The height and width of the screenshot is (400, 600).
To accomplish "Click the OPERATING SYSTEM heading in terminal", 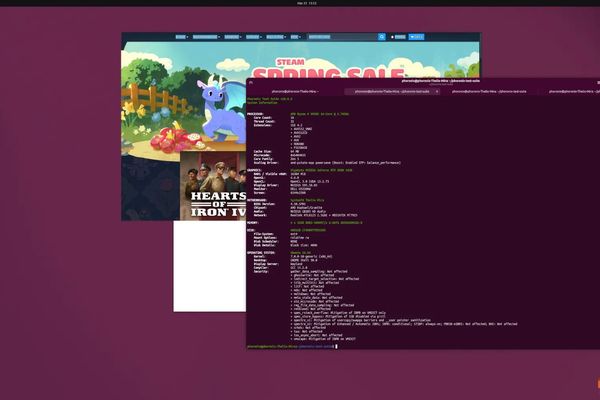I will coord(261,253).
